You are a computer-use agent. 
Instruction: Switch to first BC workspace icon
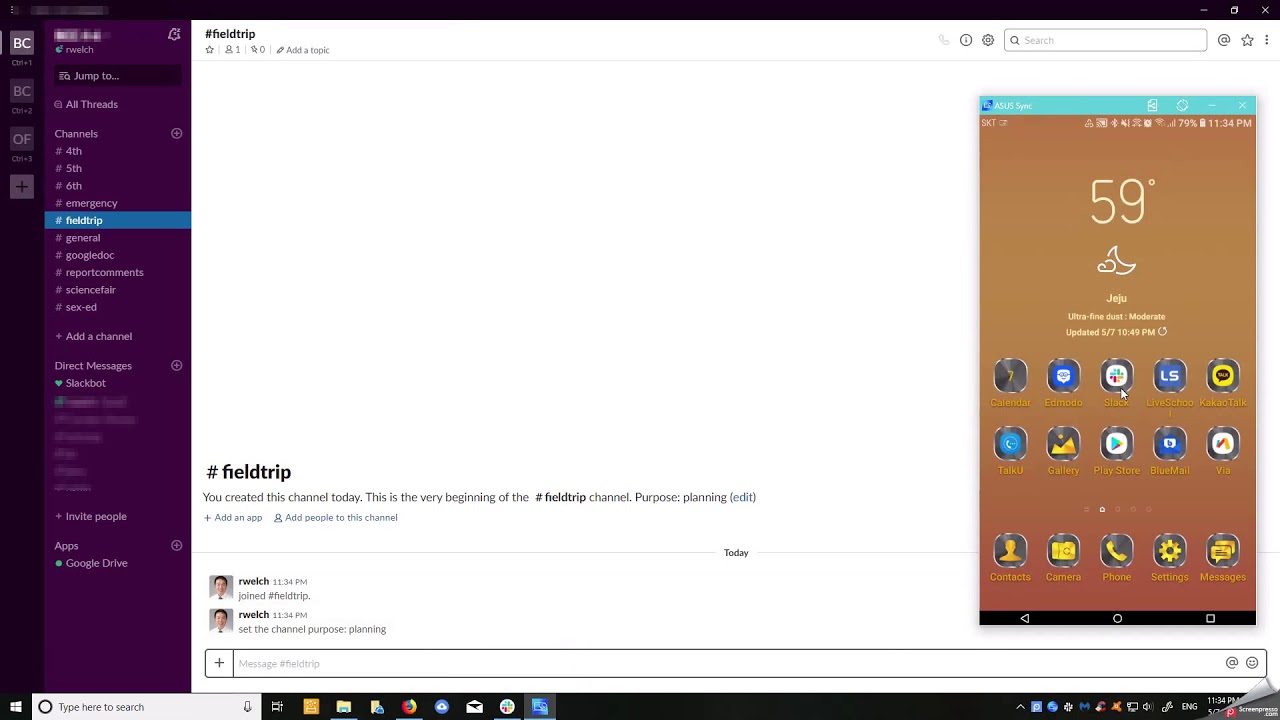[x=21, y=43]
